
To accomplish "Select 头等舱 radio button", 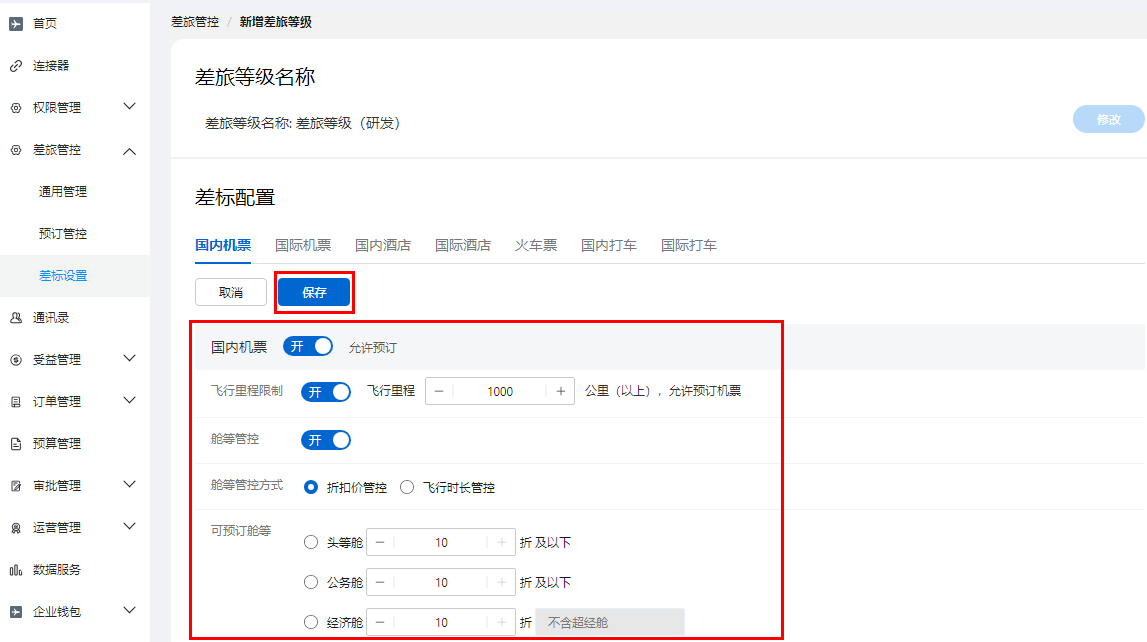I will (x=311, y=543).
